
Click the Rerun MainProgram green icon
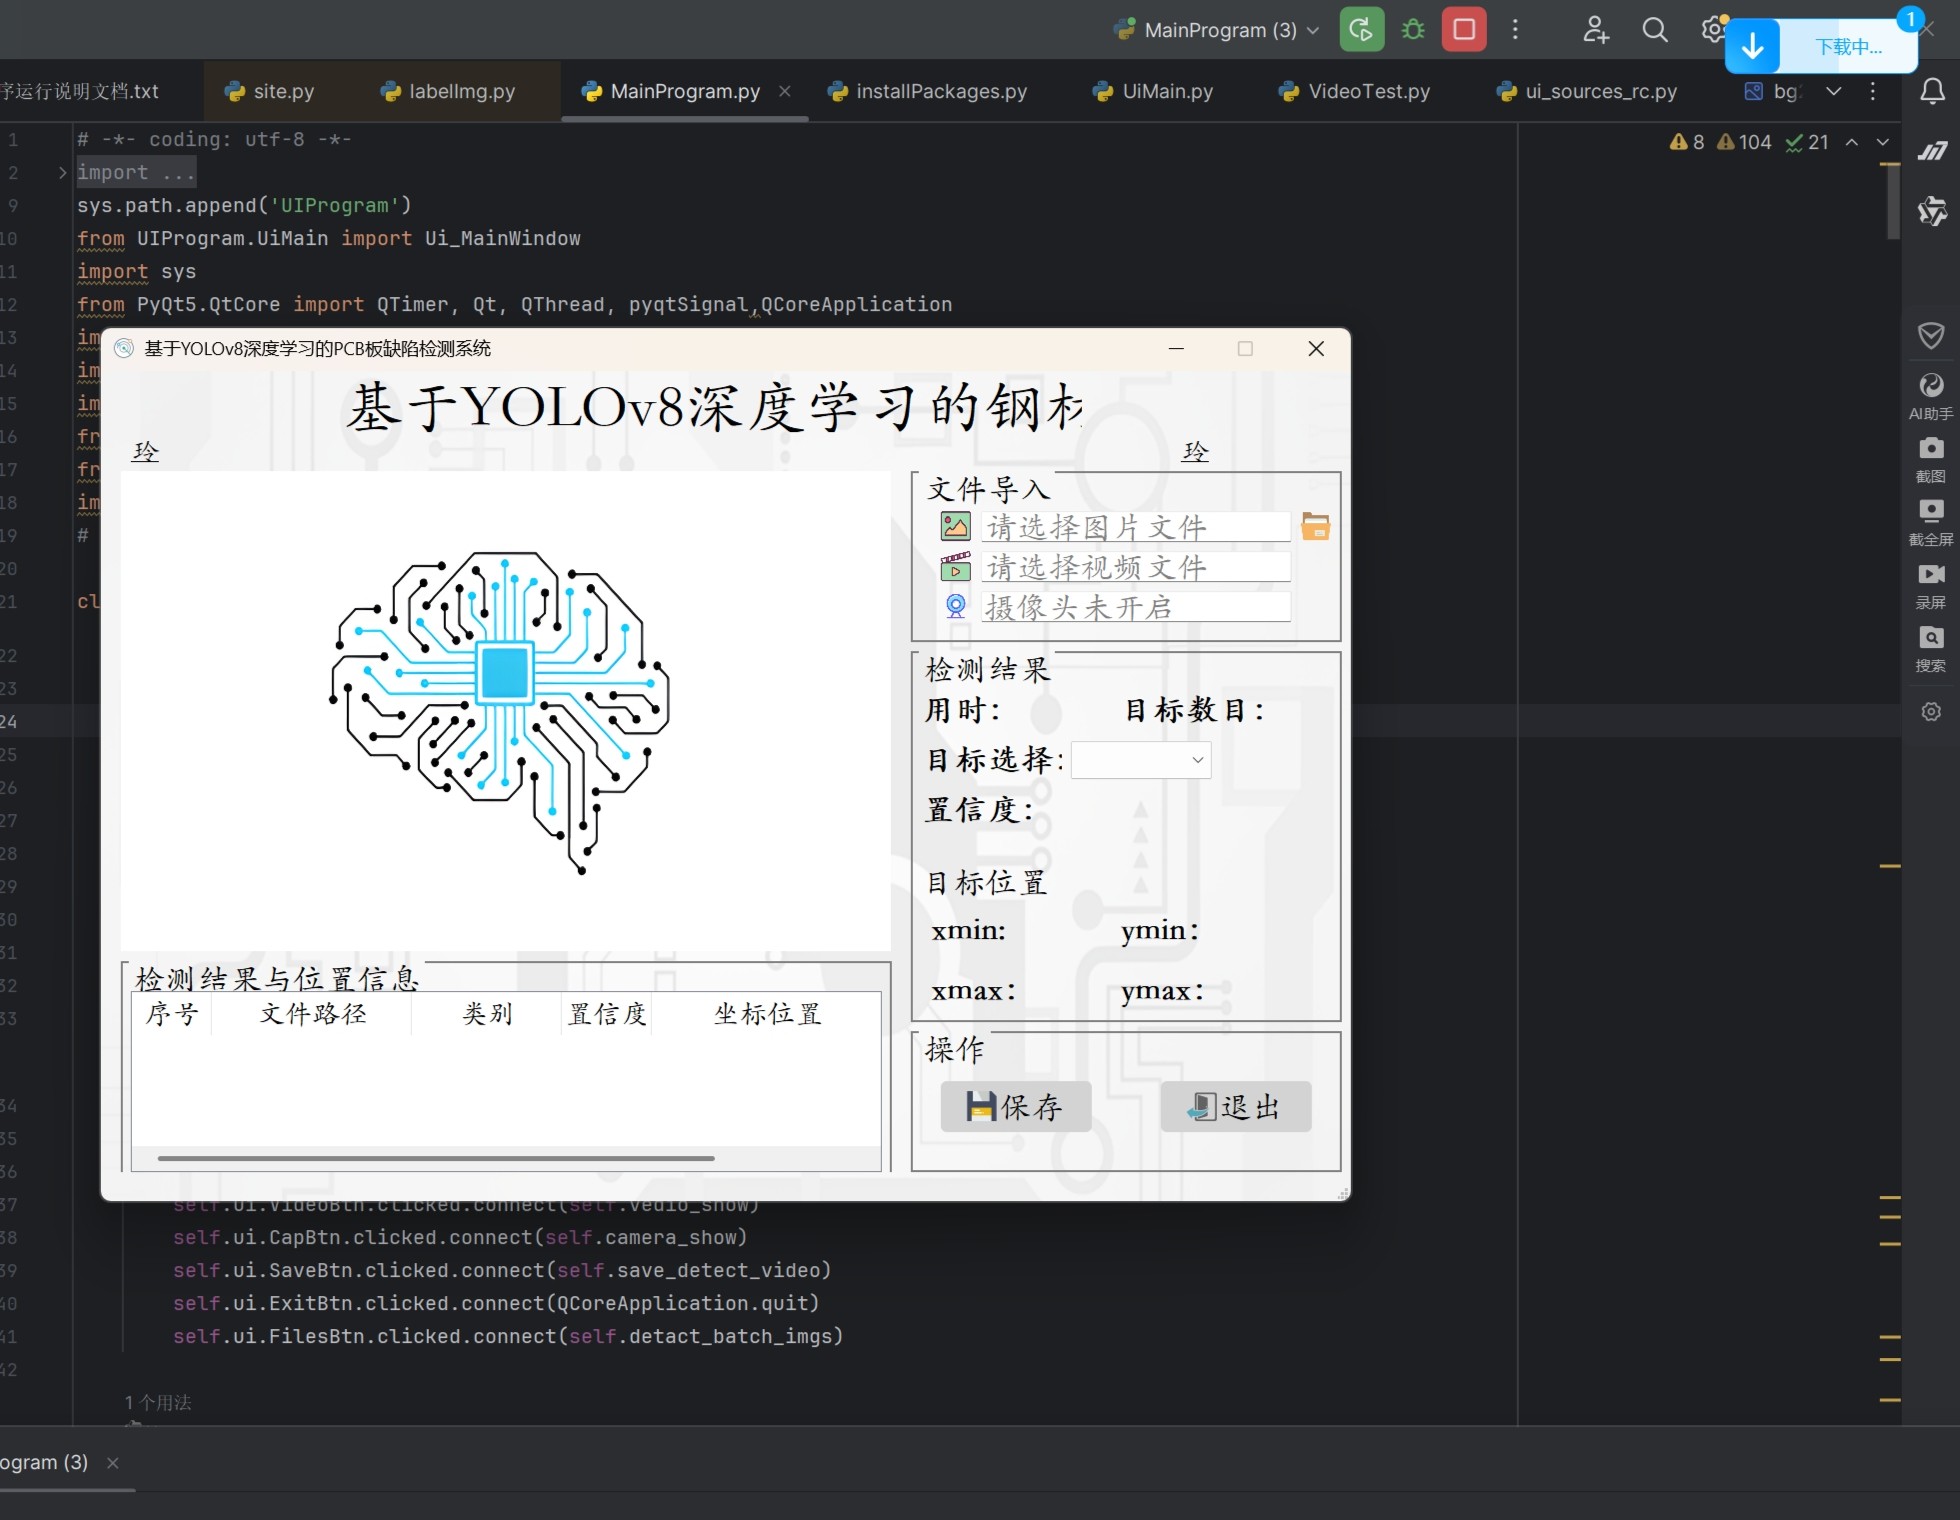[1361, 29]
